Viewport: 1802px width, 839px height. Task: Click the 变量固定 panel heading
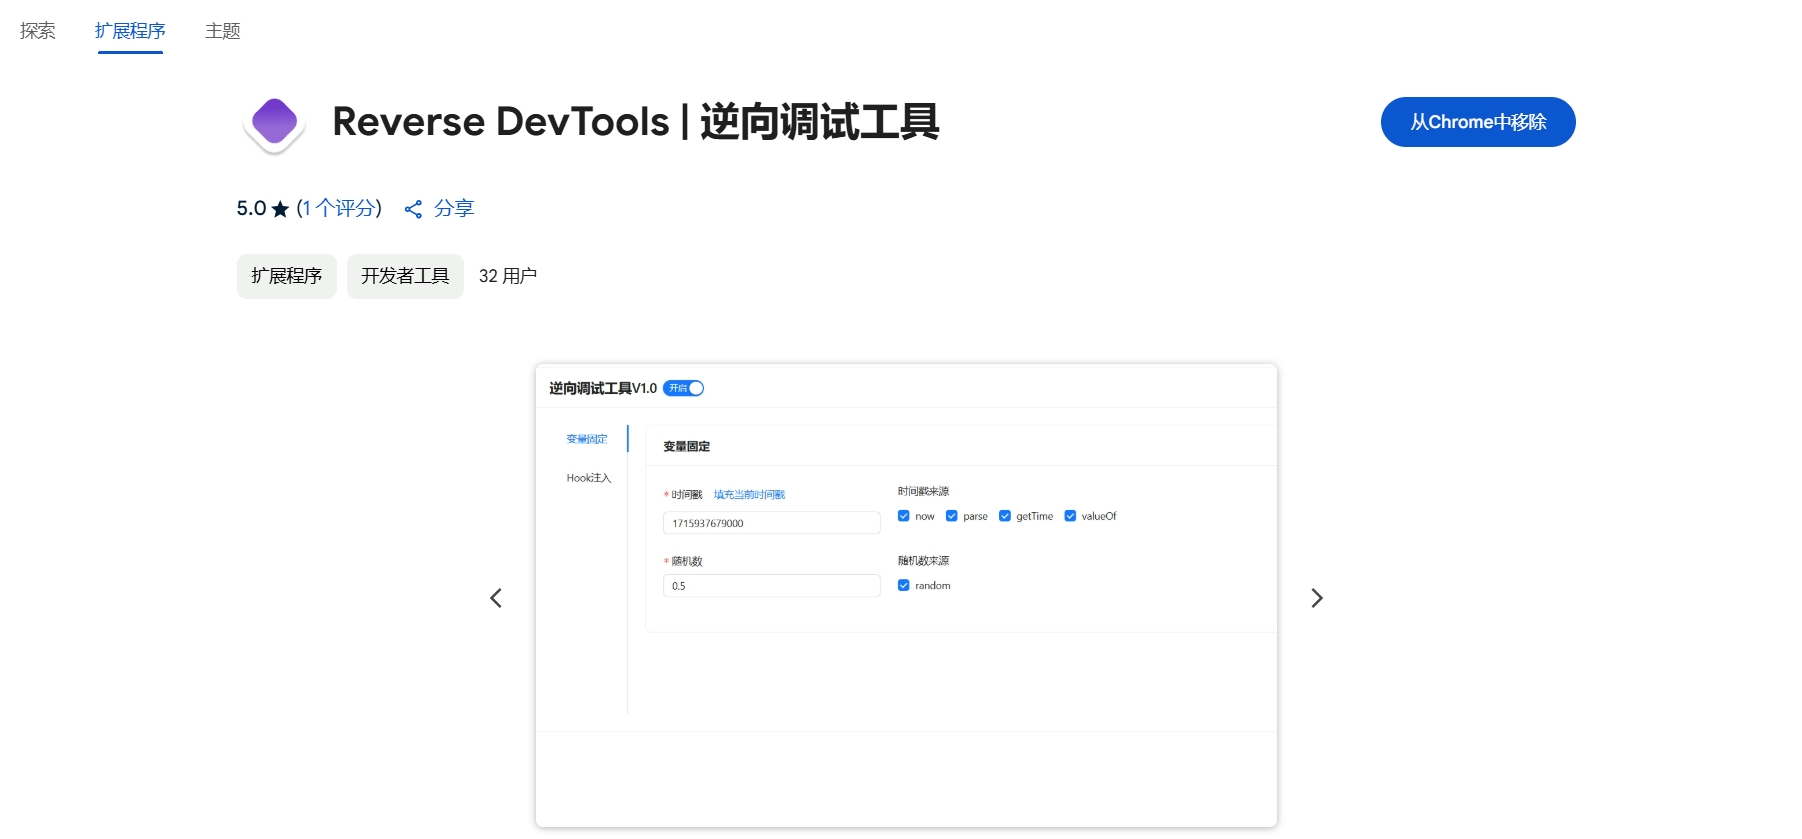pos(687,447)
